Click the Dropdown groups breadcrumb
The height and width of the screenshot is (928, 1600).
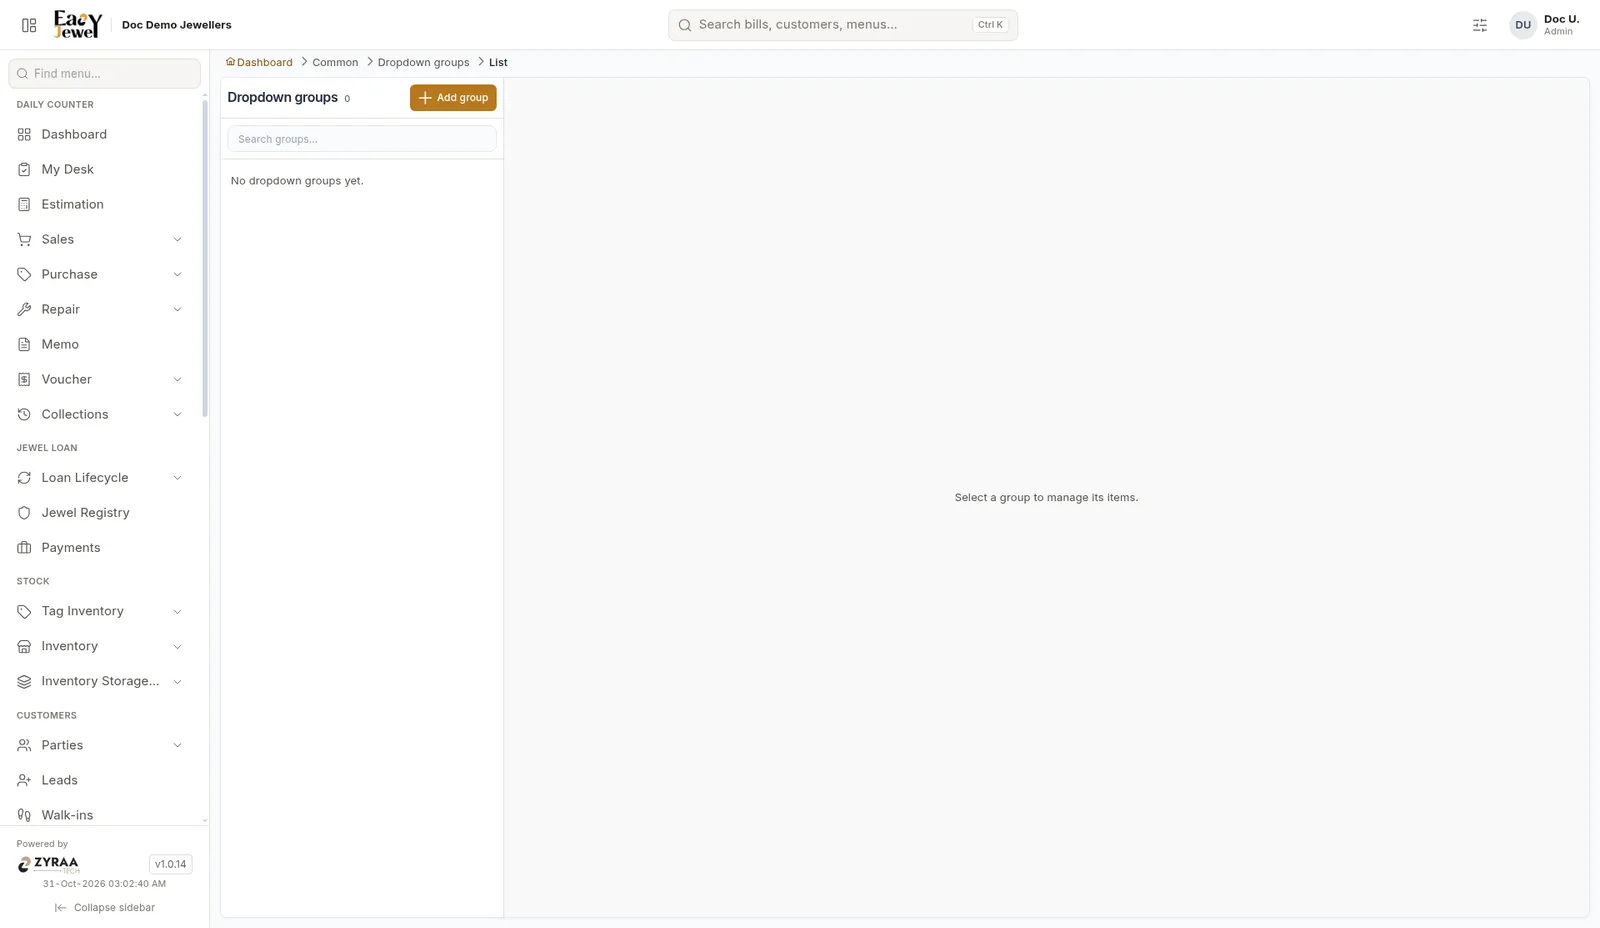click(423, 62)
